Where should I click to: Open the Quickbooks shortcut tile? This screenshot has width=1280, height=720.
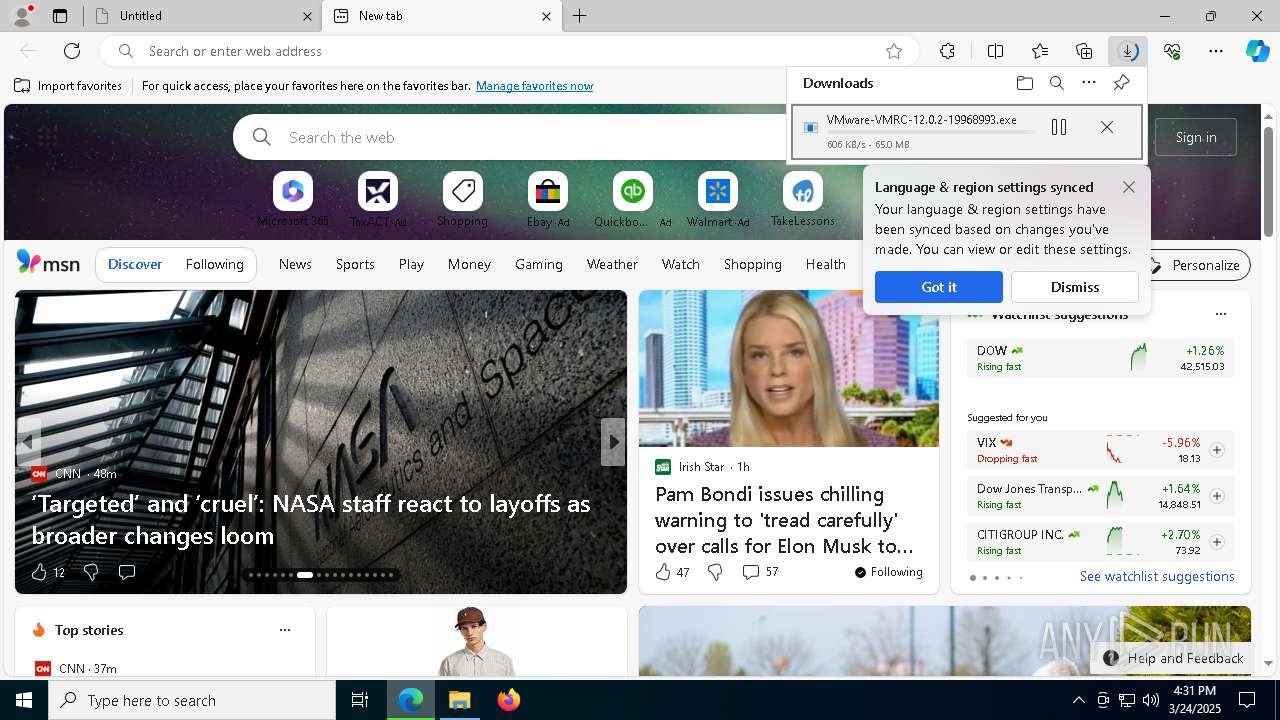(632, 199)
